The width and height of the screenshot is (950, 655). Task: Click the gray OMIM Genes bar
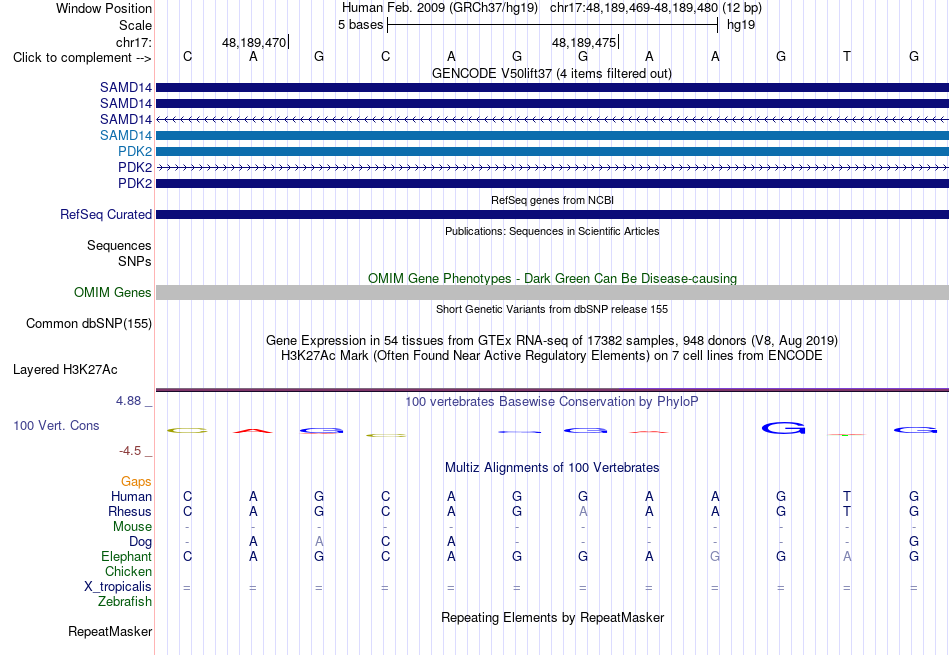(552, 293)
